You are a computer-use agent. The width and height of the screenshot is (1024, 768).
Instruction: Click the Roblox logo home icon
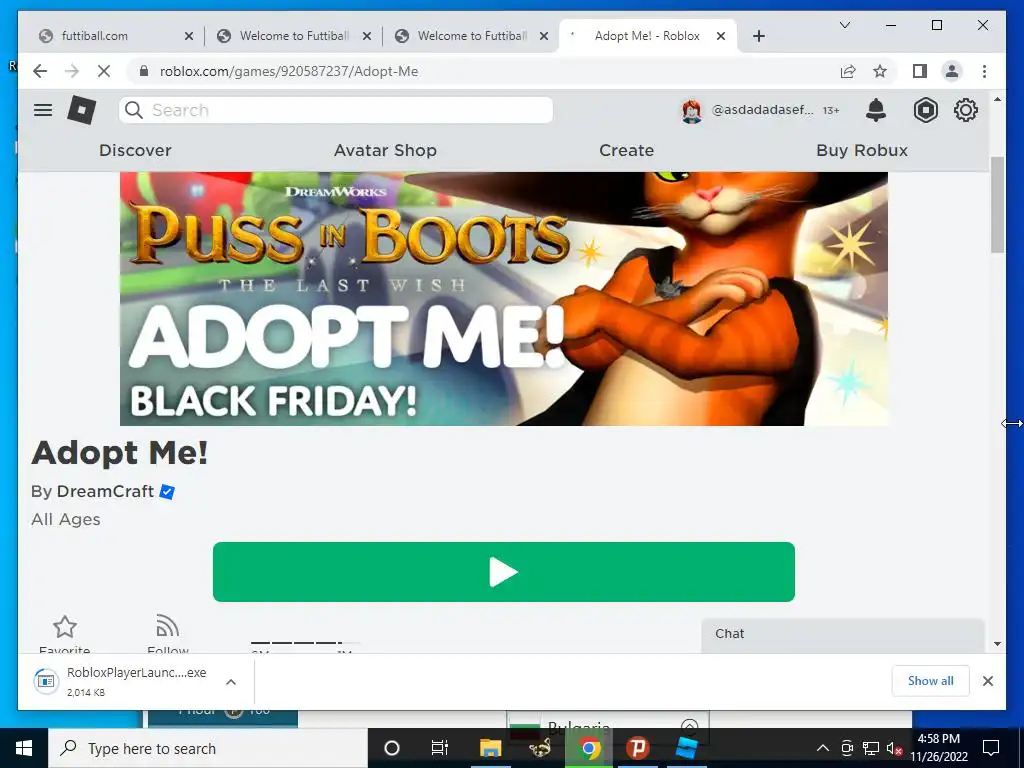(82, 110)
